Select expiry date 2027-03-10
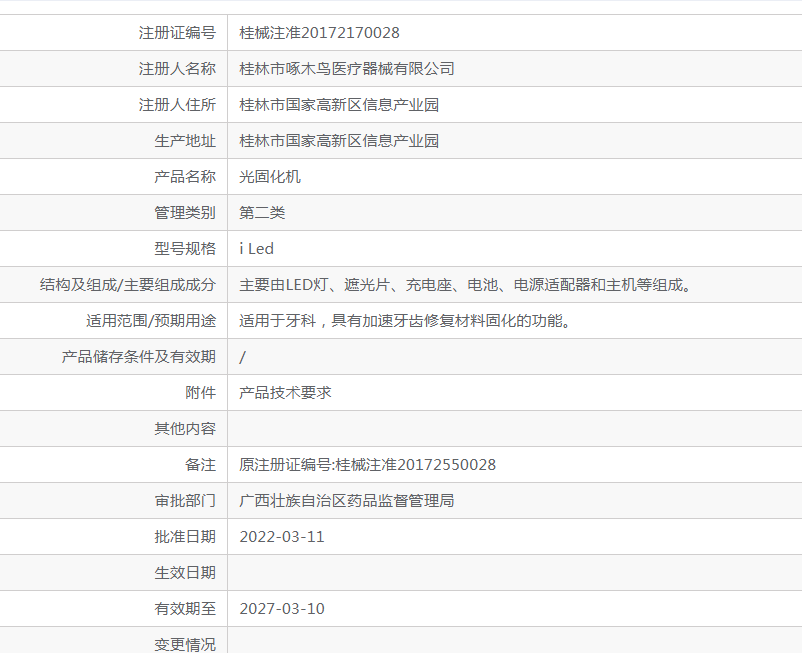 (x=282, y=609)
